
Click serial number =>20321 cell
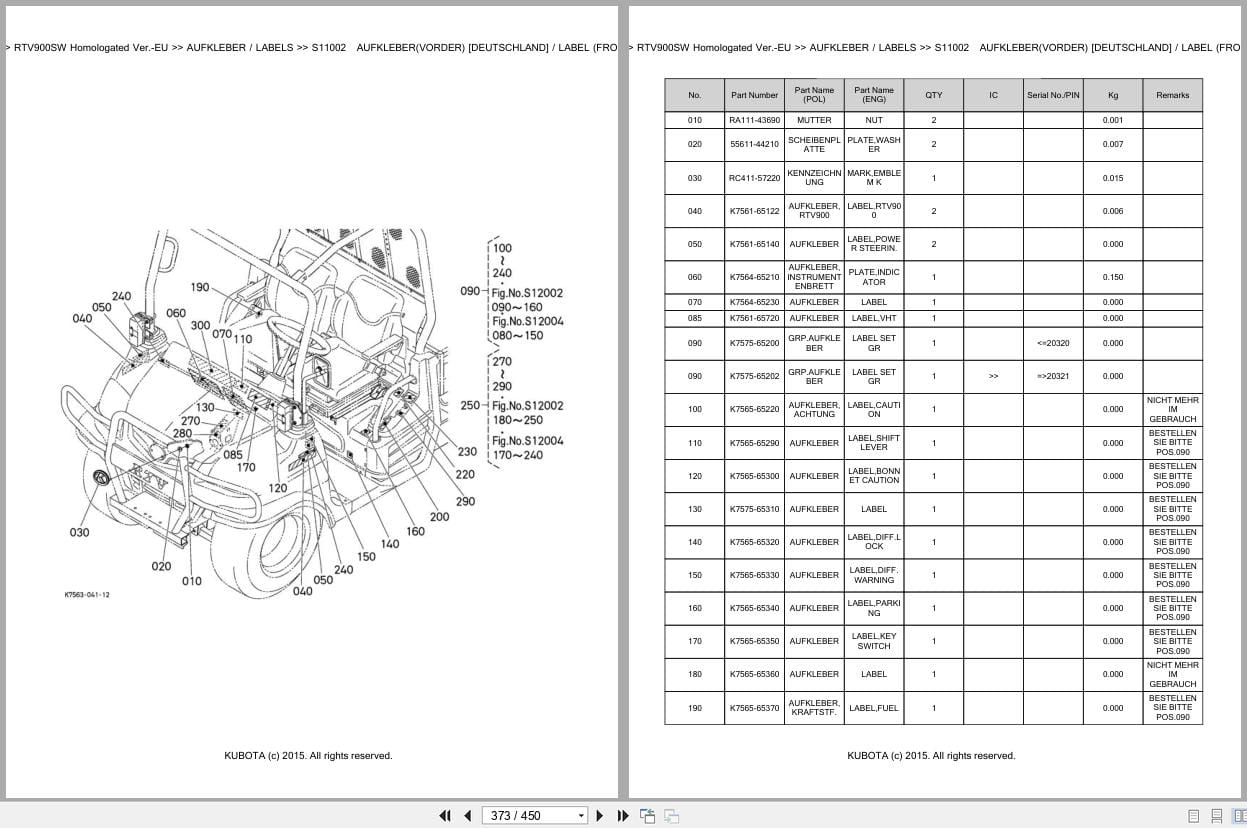(1053, 376)
